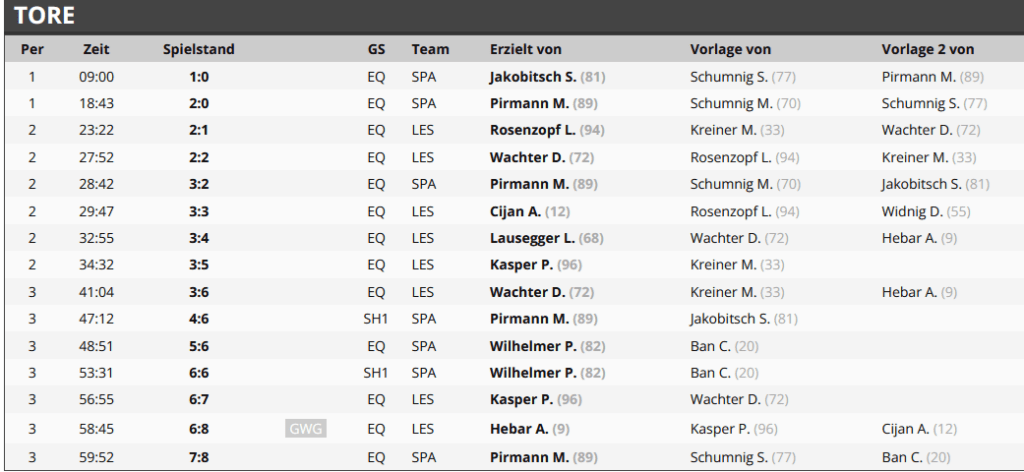The width and height of the screenshot is (1024, 472).
Task: Select the Spielstand column header
Action: [199, 49]
